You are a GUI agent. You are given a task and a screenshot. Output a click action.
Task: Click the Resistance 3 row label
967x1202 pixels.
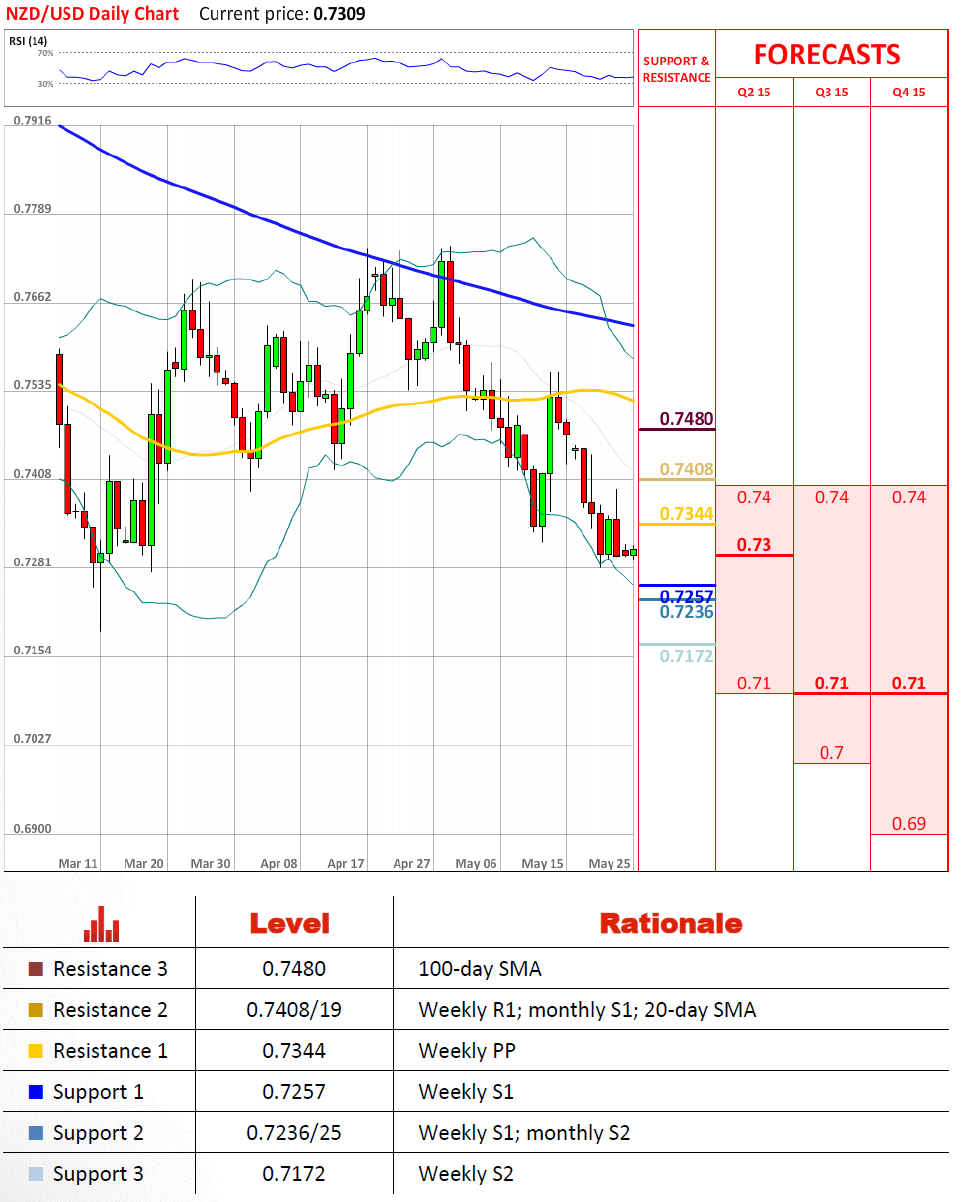(x=110, y=969)
